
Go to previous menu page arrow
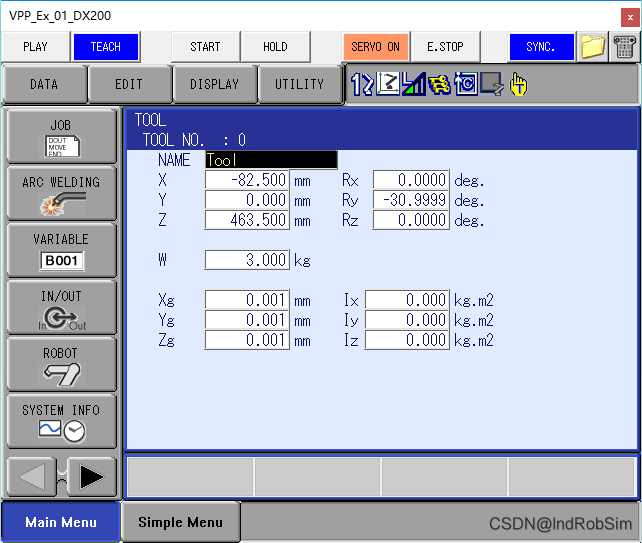click(32, 477)
